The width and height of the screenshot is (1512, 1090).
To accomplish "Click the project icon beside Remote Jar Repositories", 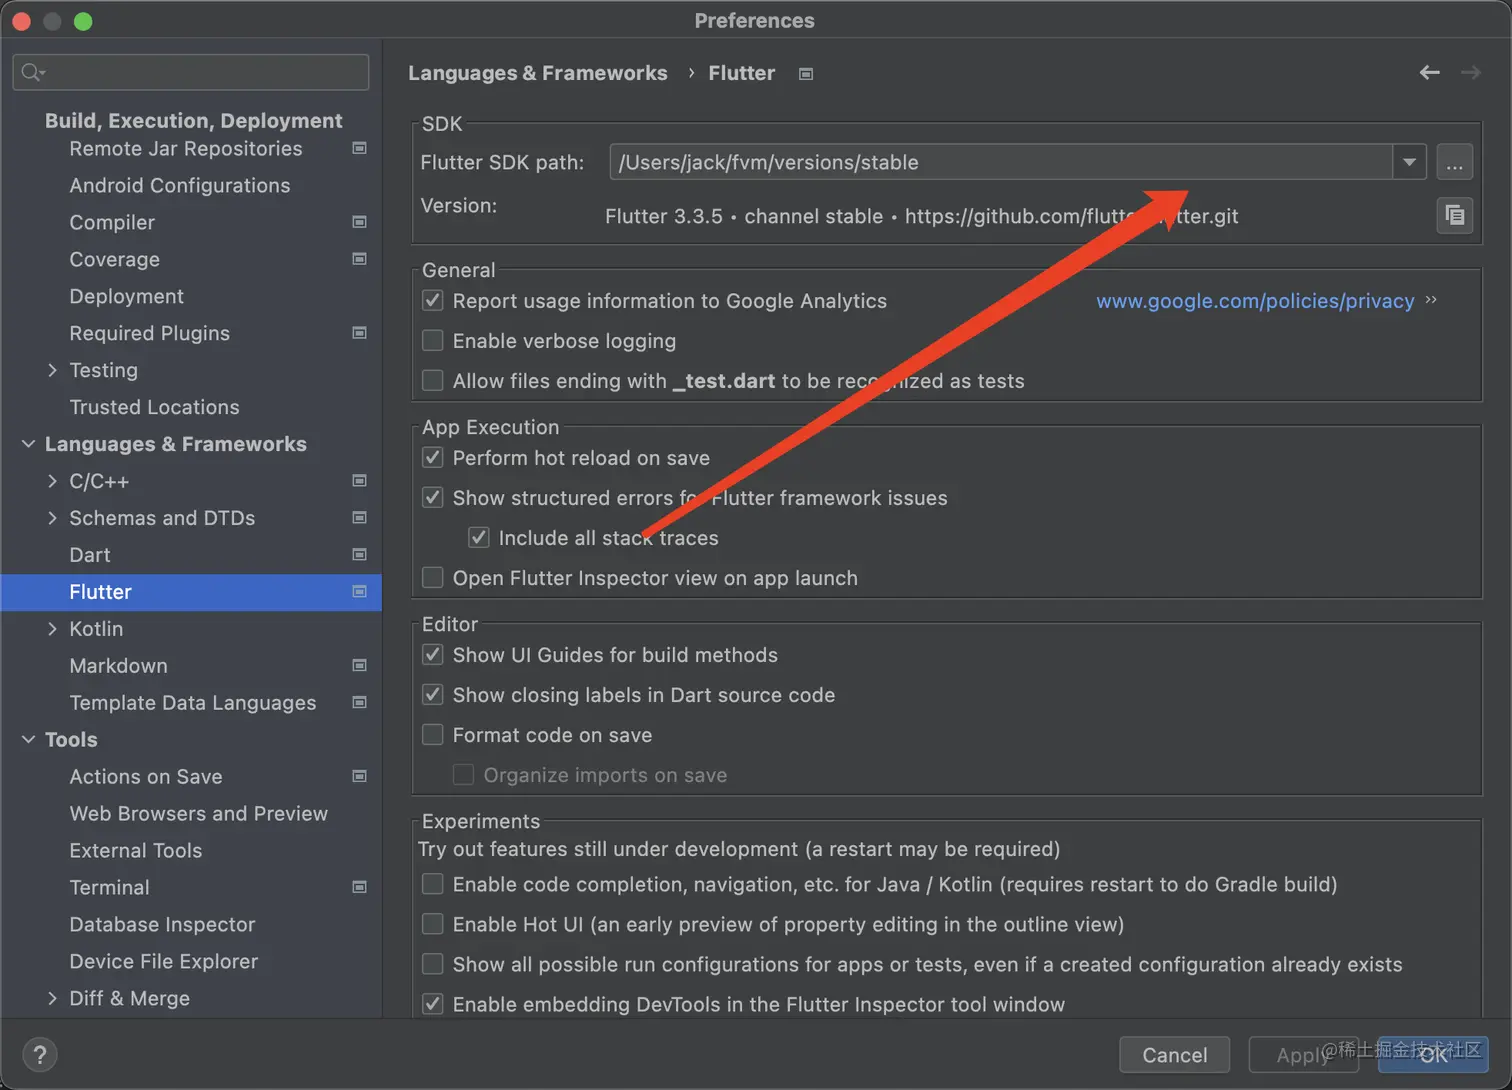I will 360,148.
